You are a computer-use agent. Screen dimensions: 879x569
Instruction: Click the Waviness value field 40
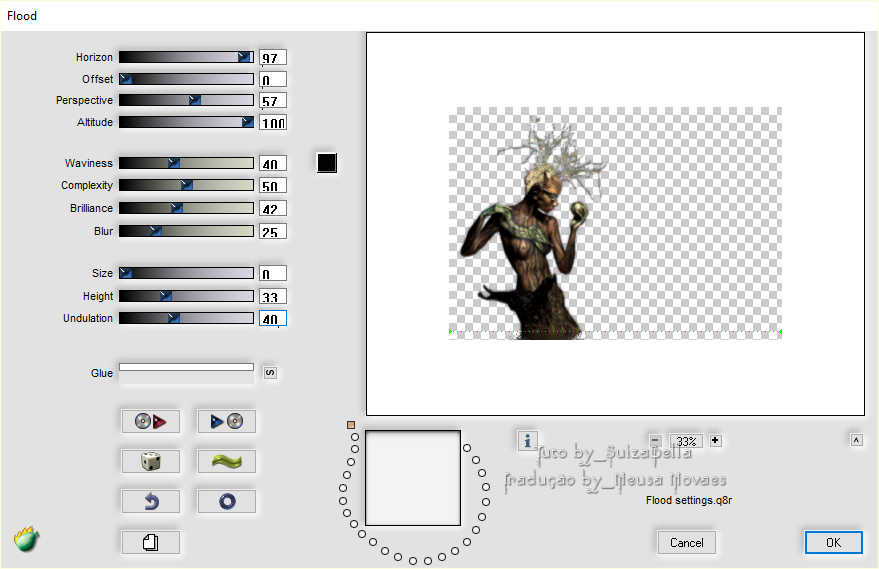273,163
